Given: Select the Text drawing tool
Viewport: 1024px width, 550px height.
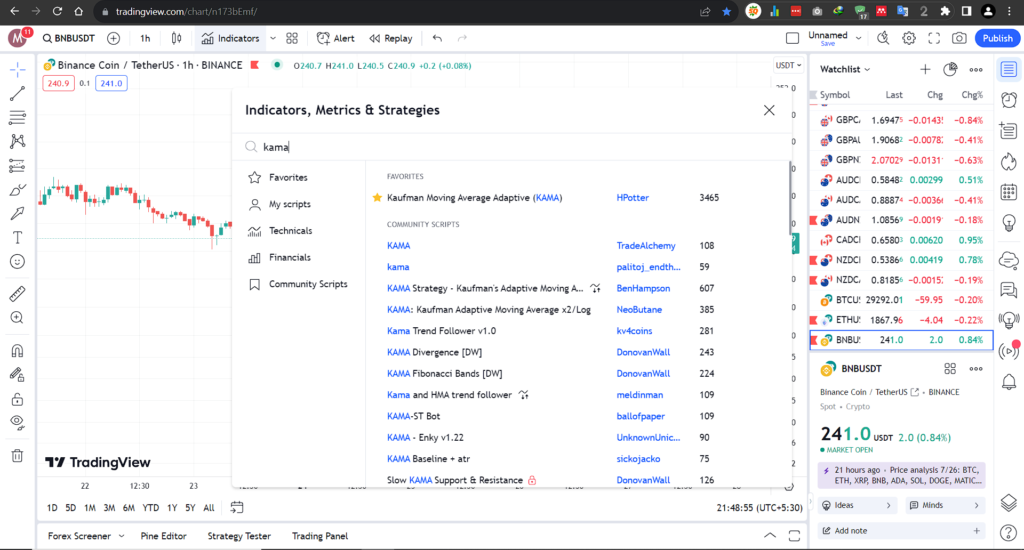Looking at the screenshot, I should pyautogui.click(x=17, y=238).
